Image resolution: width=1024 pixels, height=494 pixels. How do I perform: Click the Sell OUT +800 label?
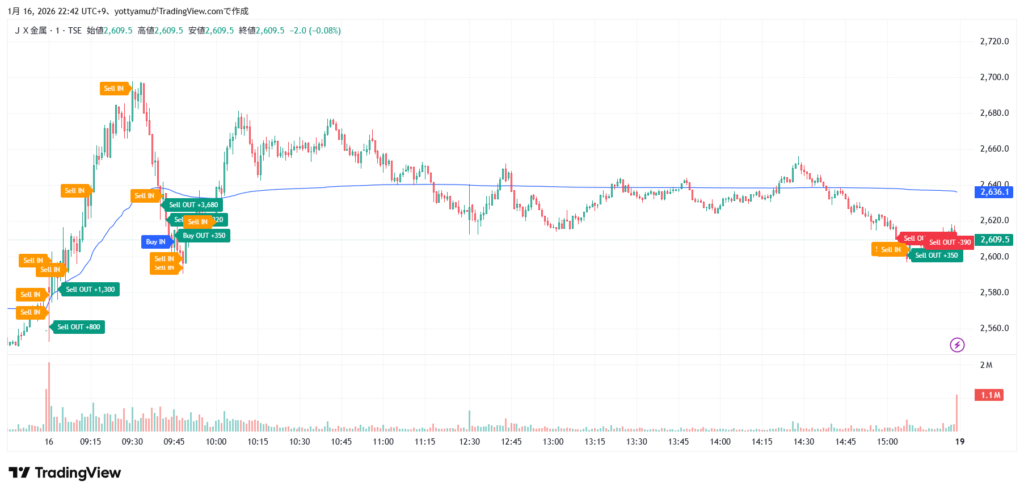click(78, 326)
